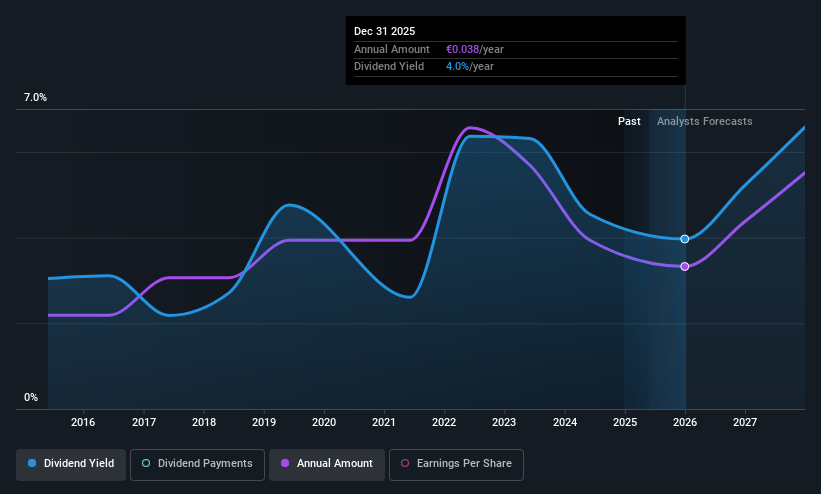Click the 2021 x-axis label
The width and height of the screenshot is (821, 494).
(384, 422)
